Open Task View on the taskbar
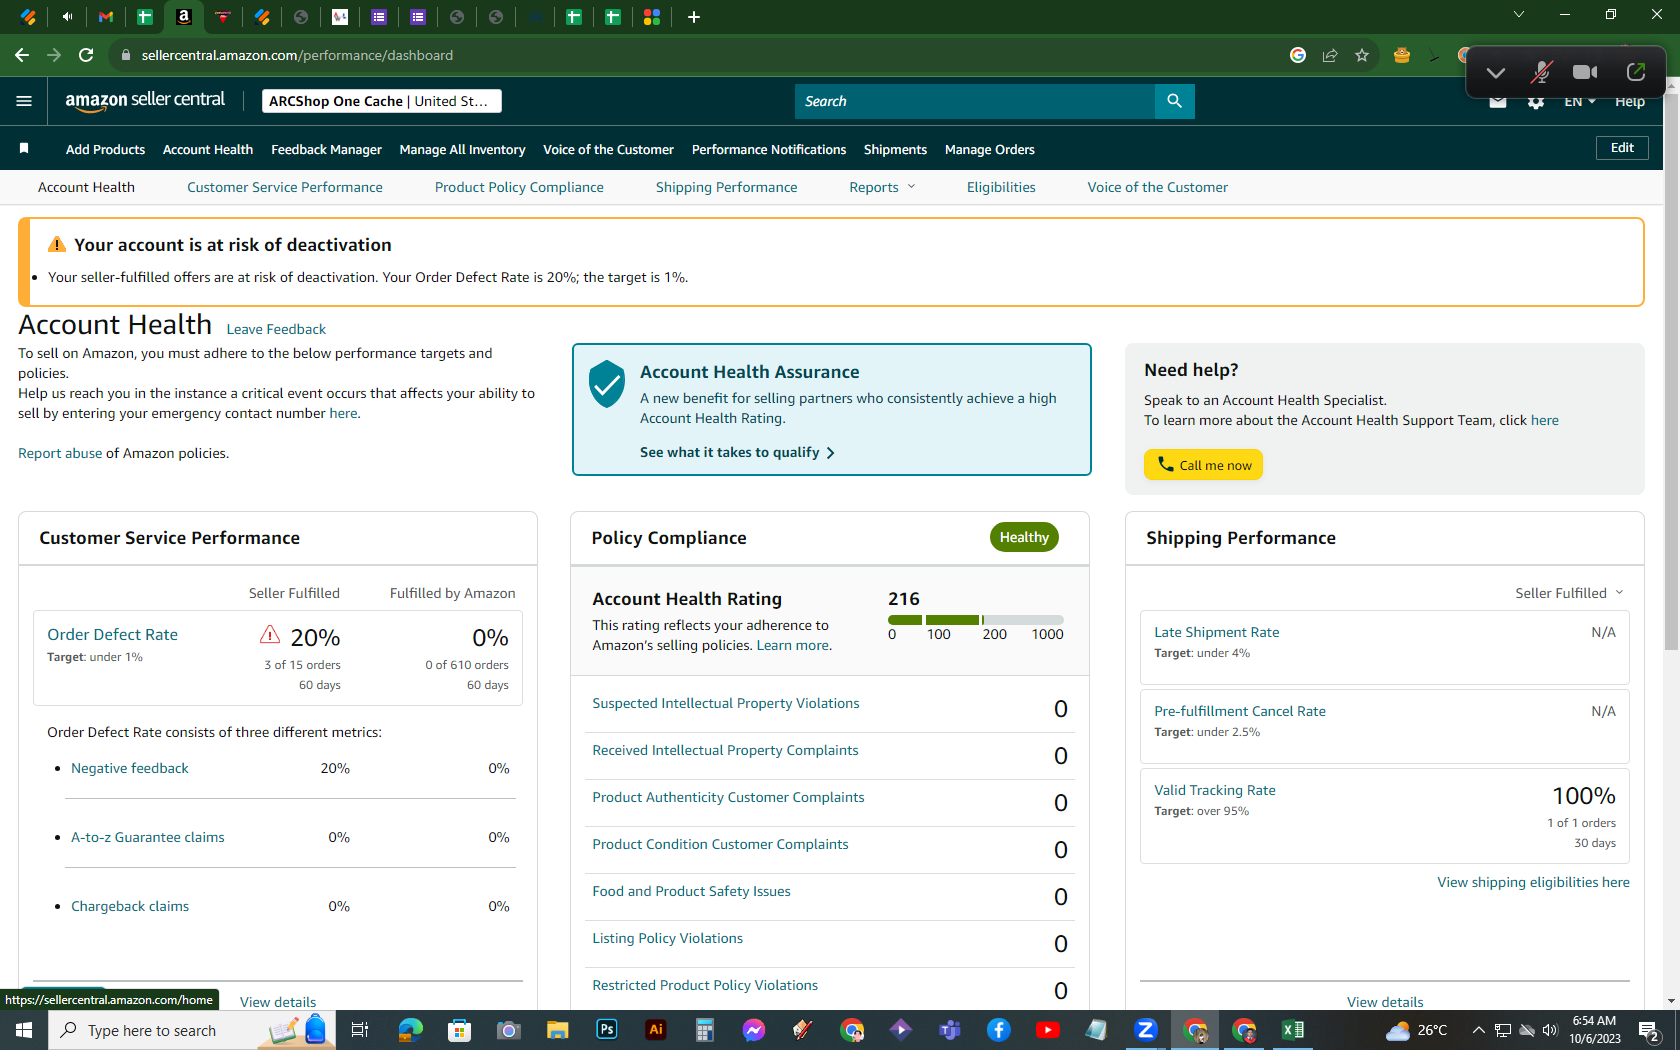Image resolution: width=1680 pixels, height=1050 pixels. pyautogui.click(x=361, y=1030)
